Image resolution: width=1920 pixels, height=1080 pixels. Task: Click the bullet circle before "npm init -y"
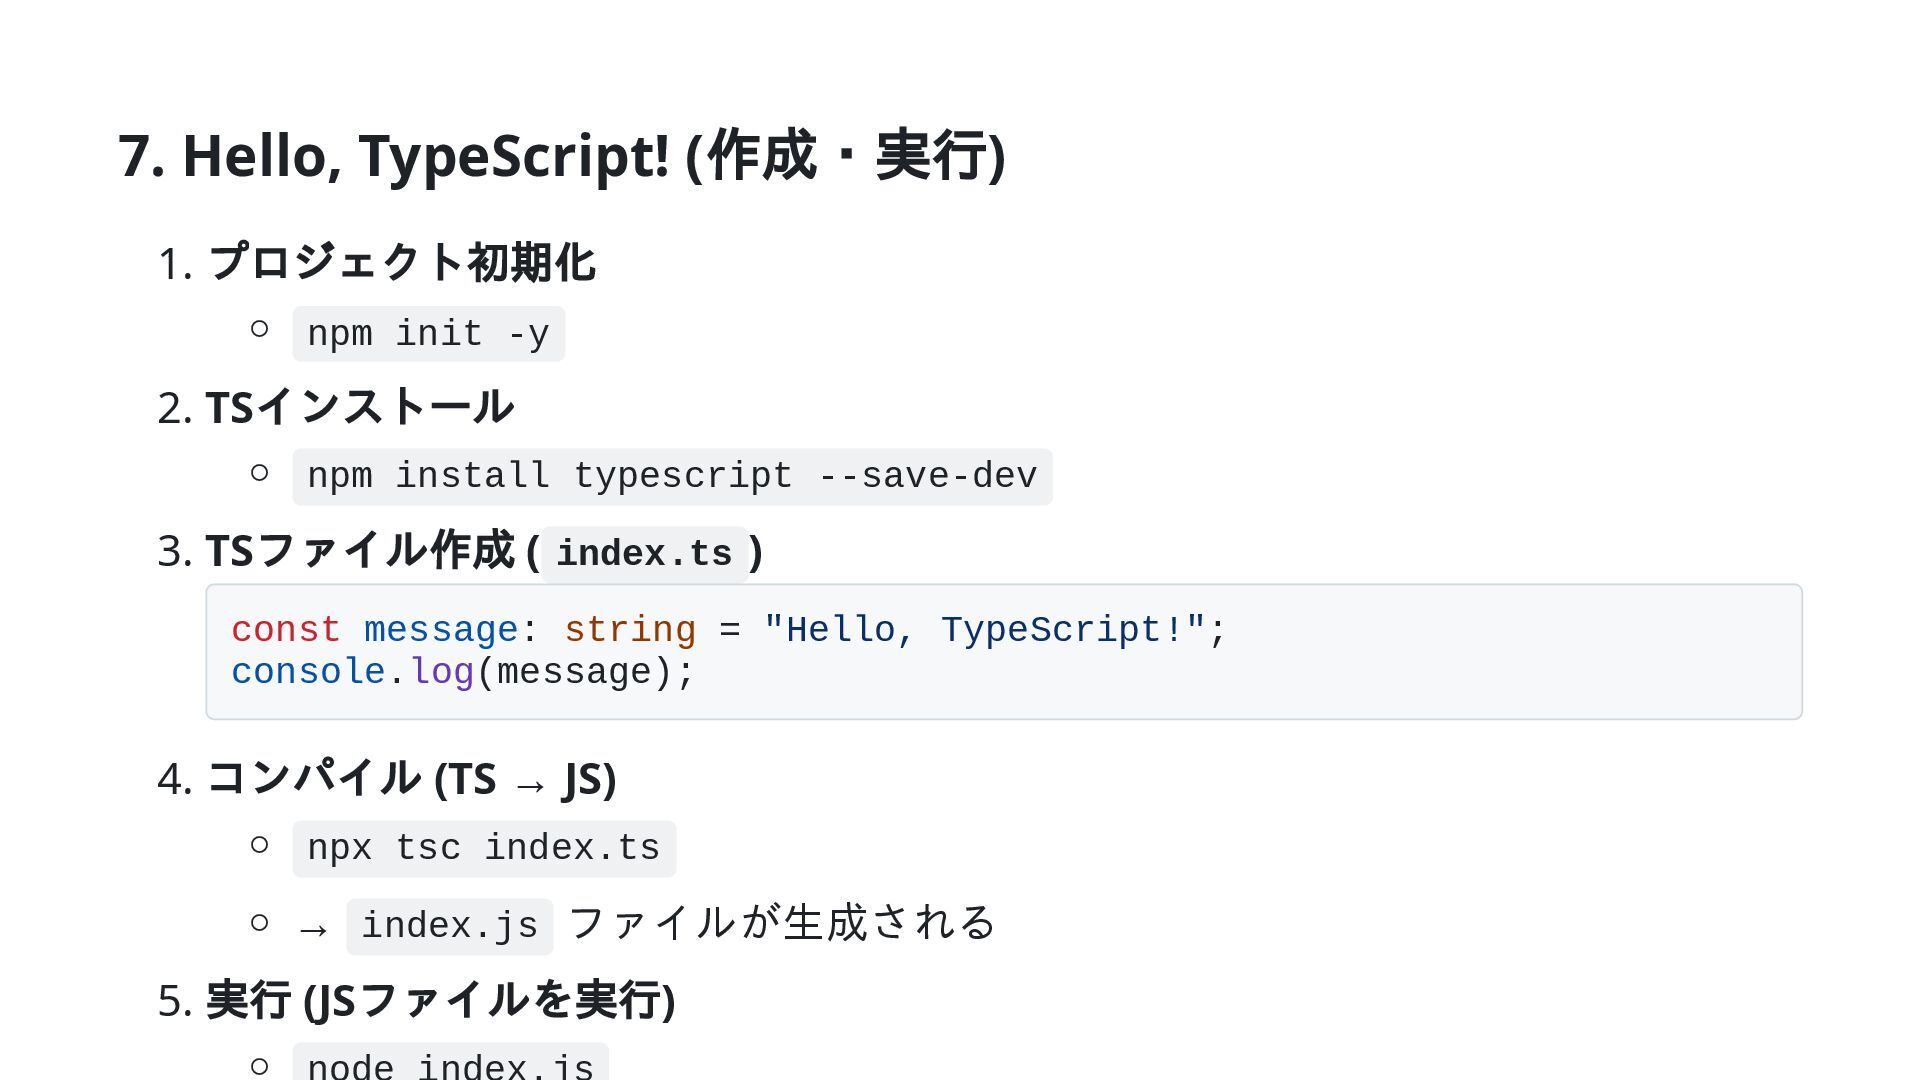coord(259,329)
